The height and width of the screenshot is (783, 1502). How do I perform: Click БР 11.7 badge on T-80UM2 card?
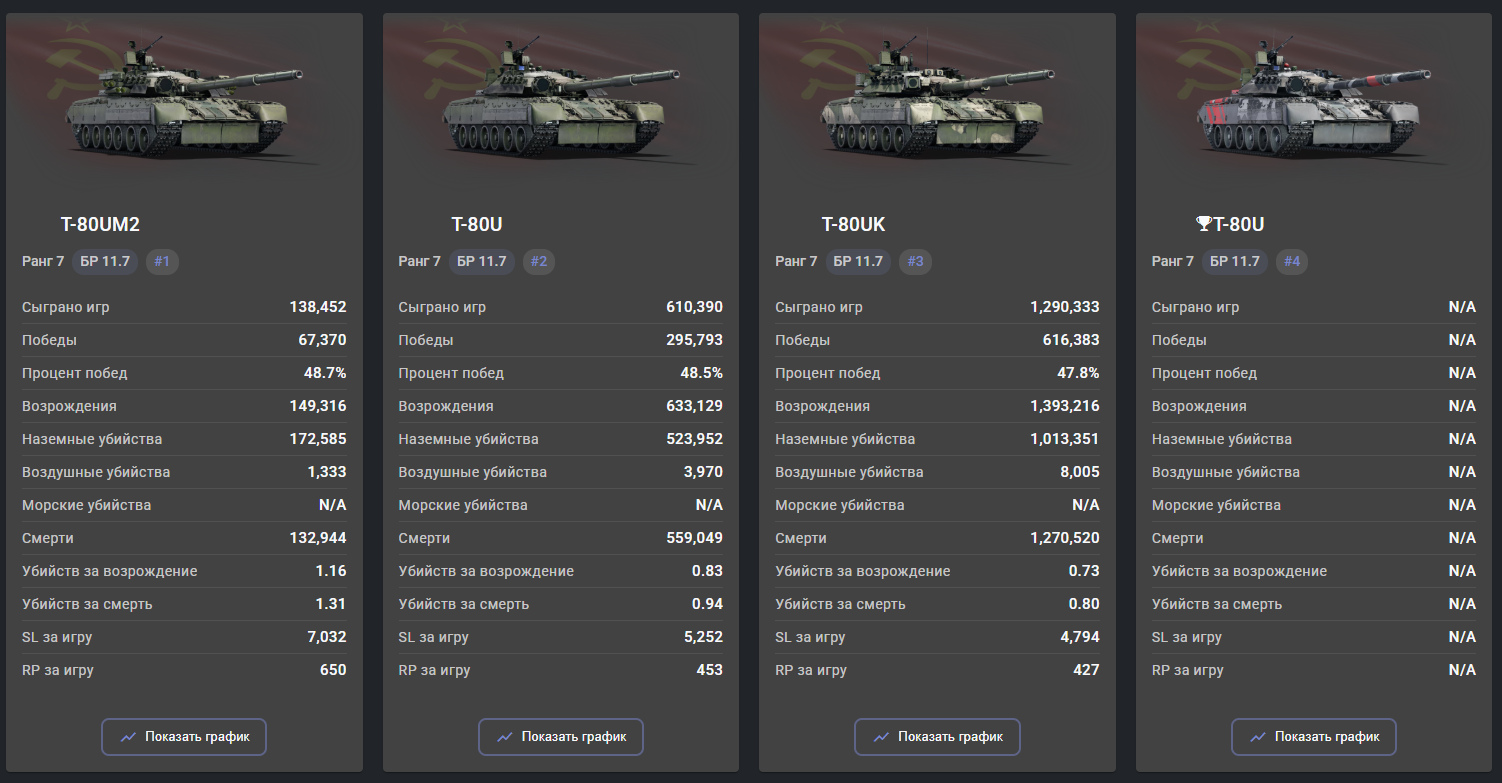pyautogui.click(x=104, y=262)
